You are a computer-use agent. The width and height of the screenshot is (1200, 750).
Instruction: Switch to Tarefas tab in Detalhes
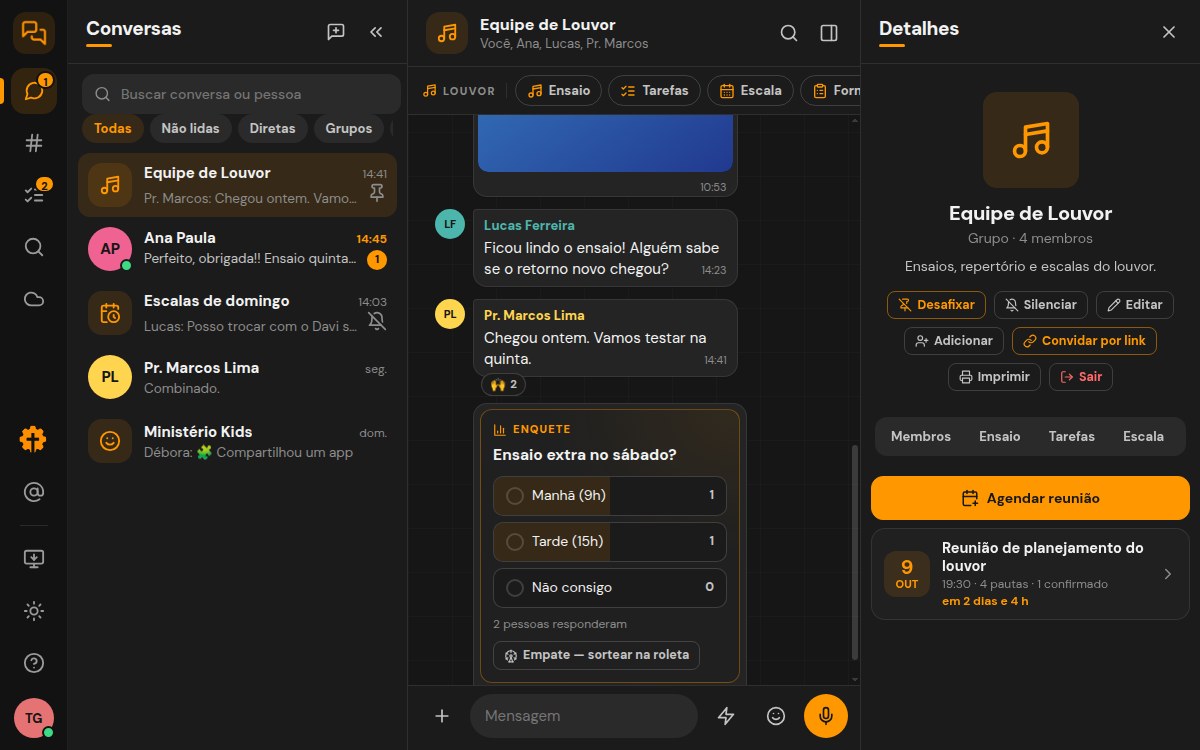[1072, 436]
